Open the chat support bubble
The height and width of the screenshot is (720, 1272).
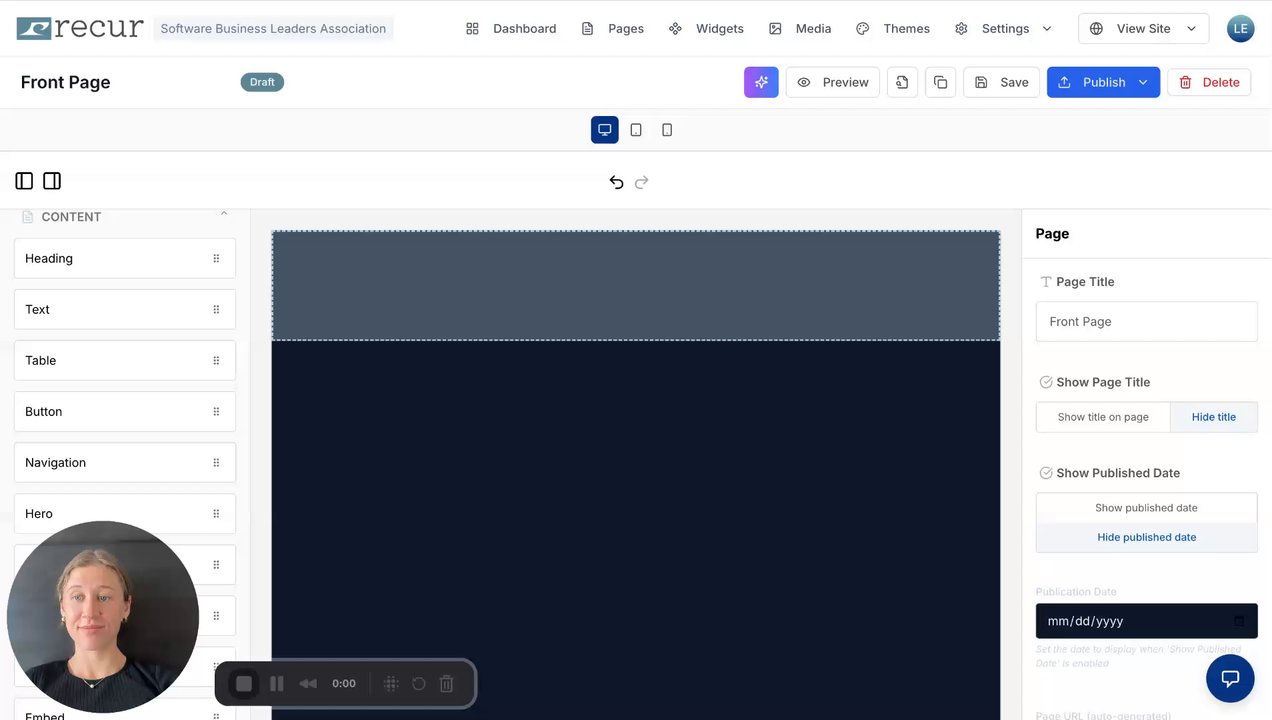point(1230,679)
